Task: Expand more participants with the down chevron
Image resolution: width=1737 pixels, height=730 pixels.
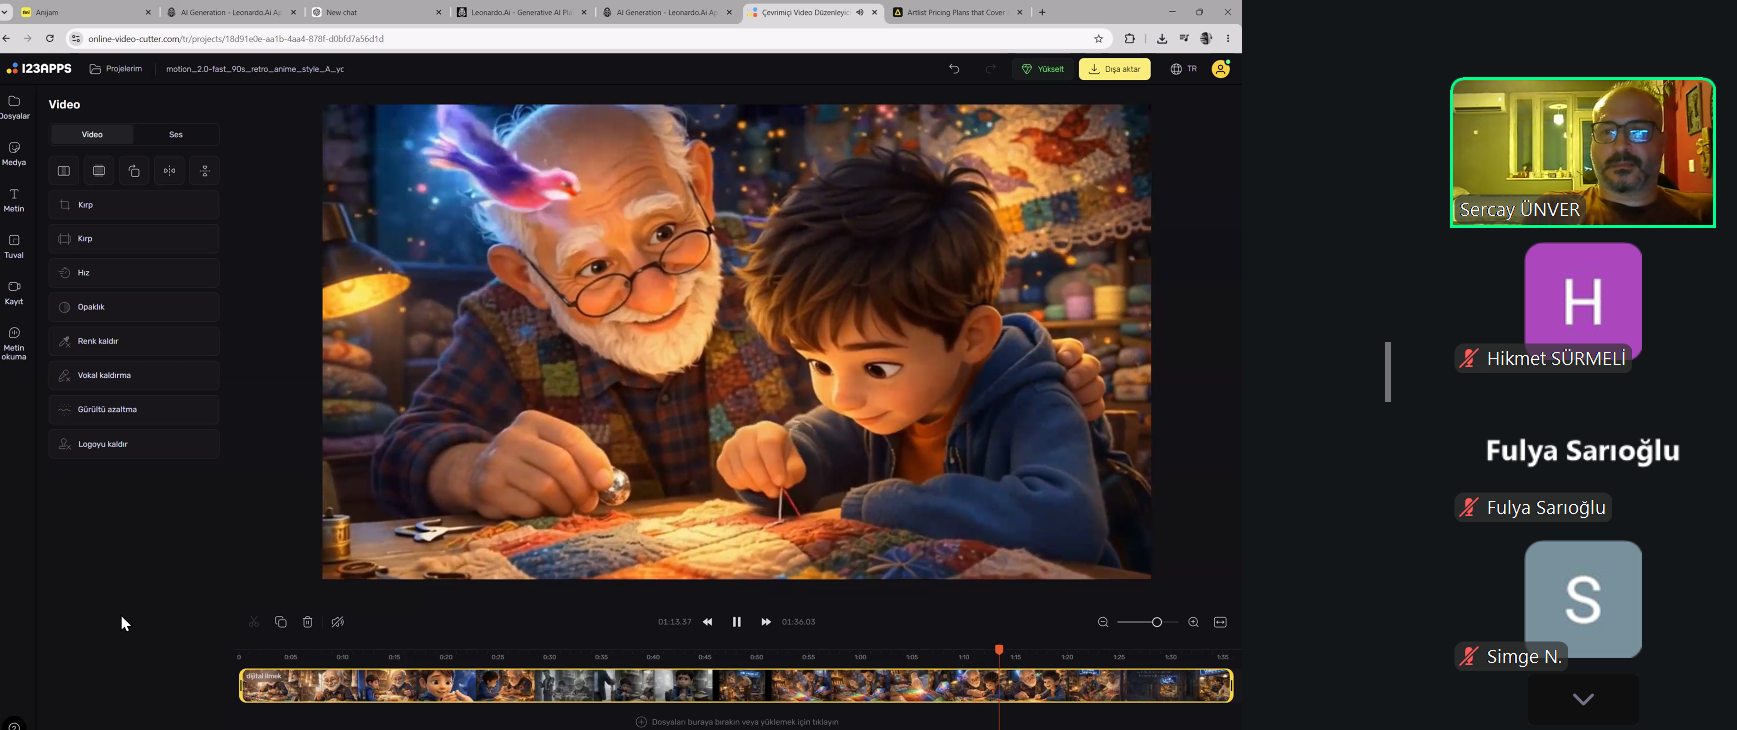Action: click(1583, 699)
